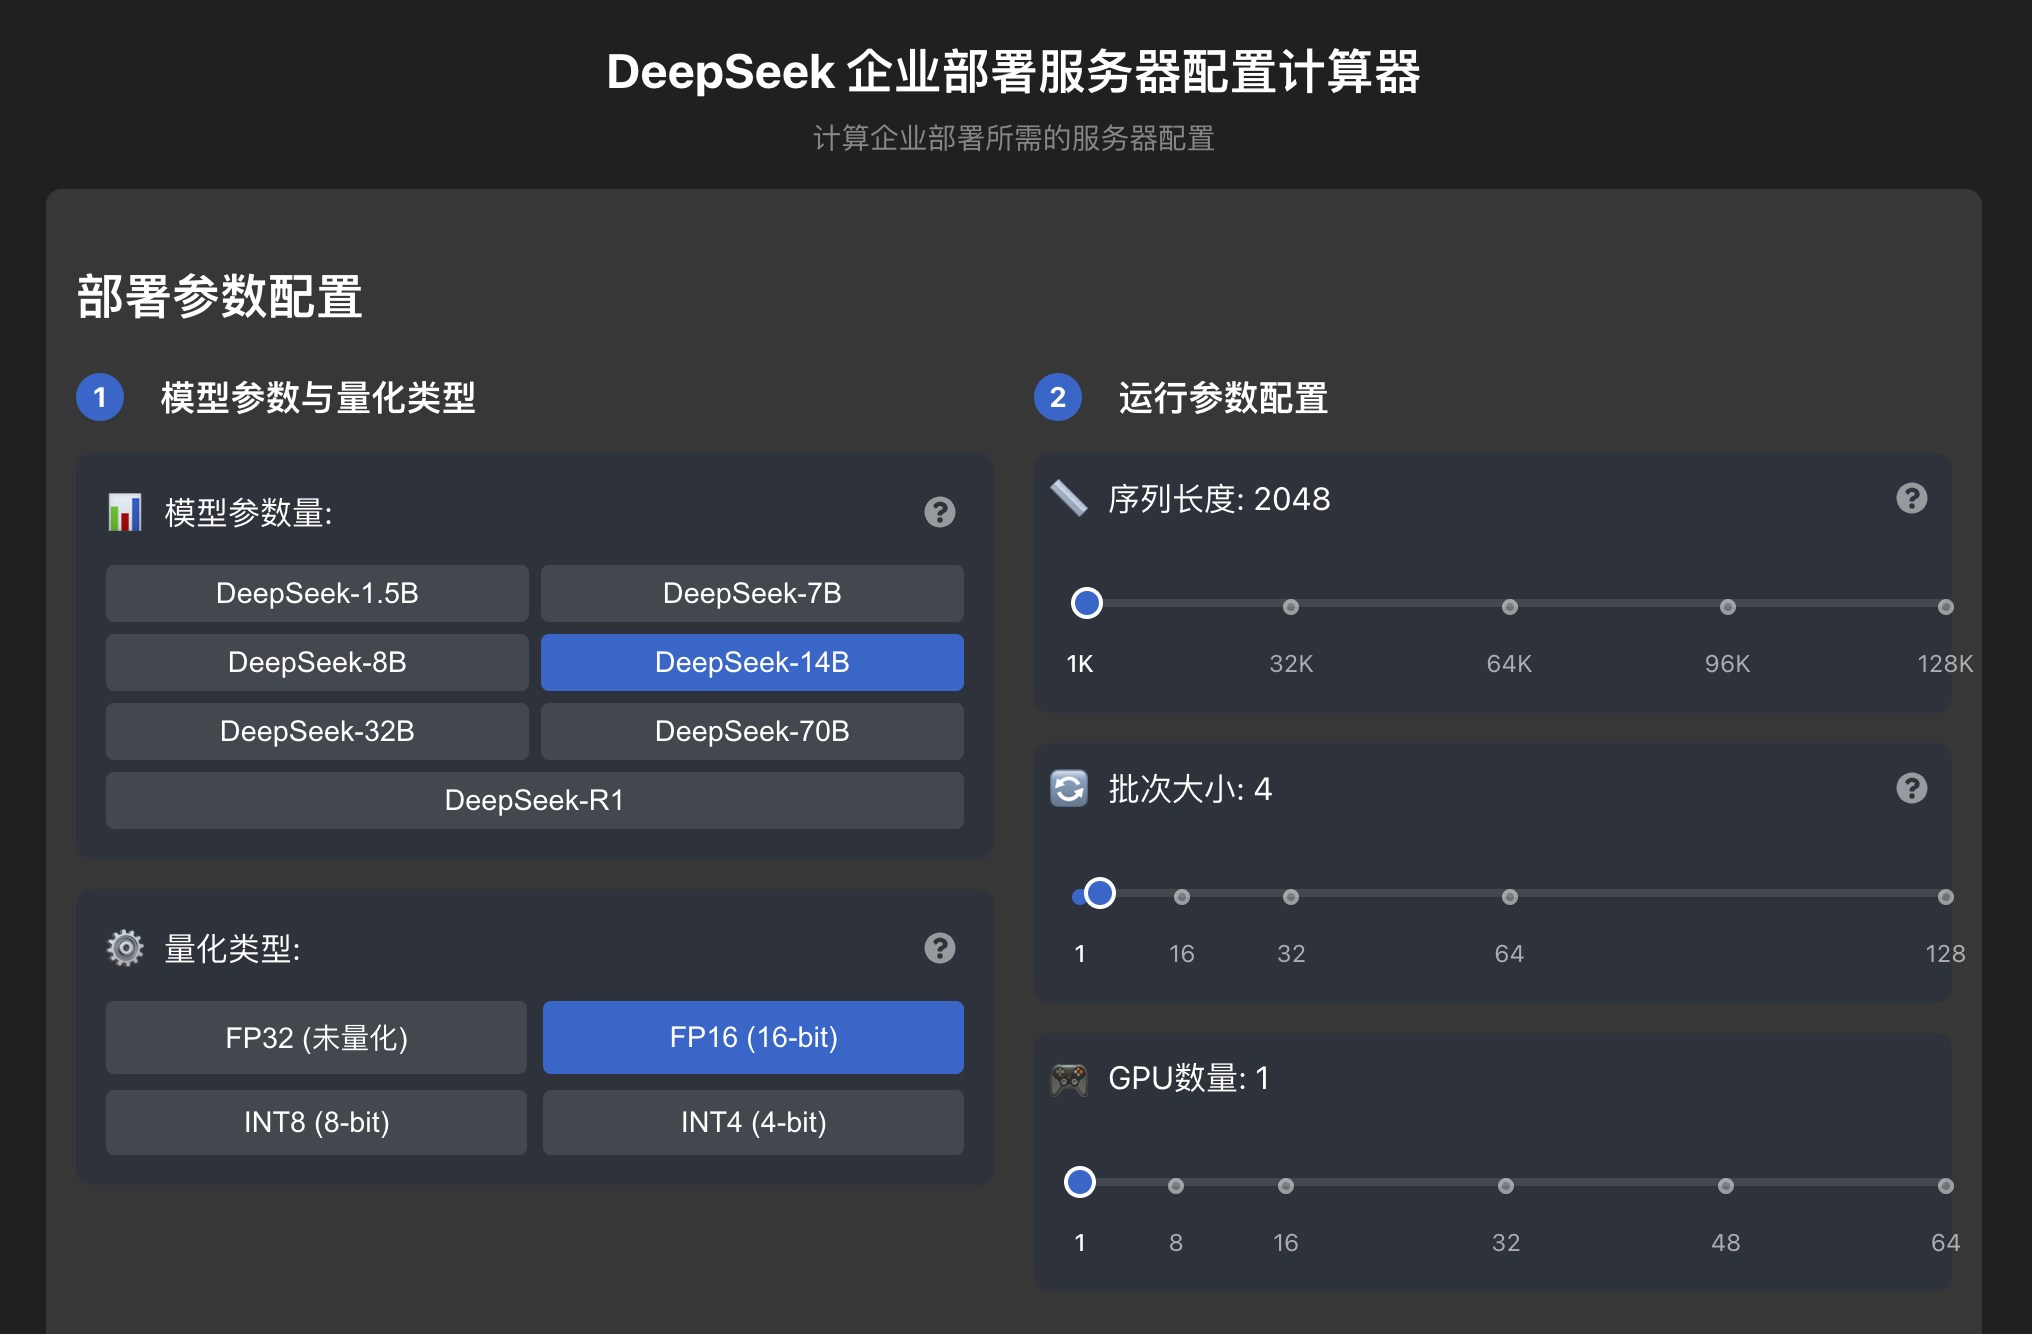2032x1334 pixels.
Task: Click the 批次大小: 4 label
Action: [x=1190, y=789]
